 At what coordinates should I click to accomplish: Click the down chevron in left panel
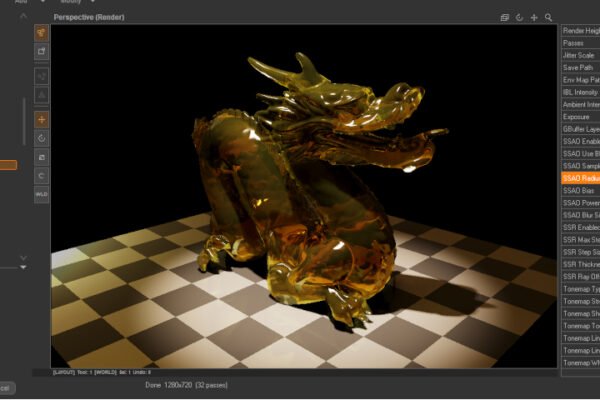[23, 258]
